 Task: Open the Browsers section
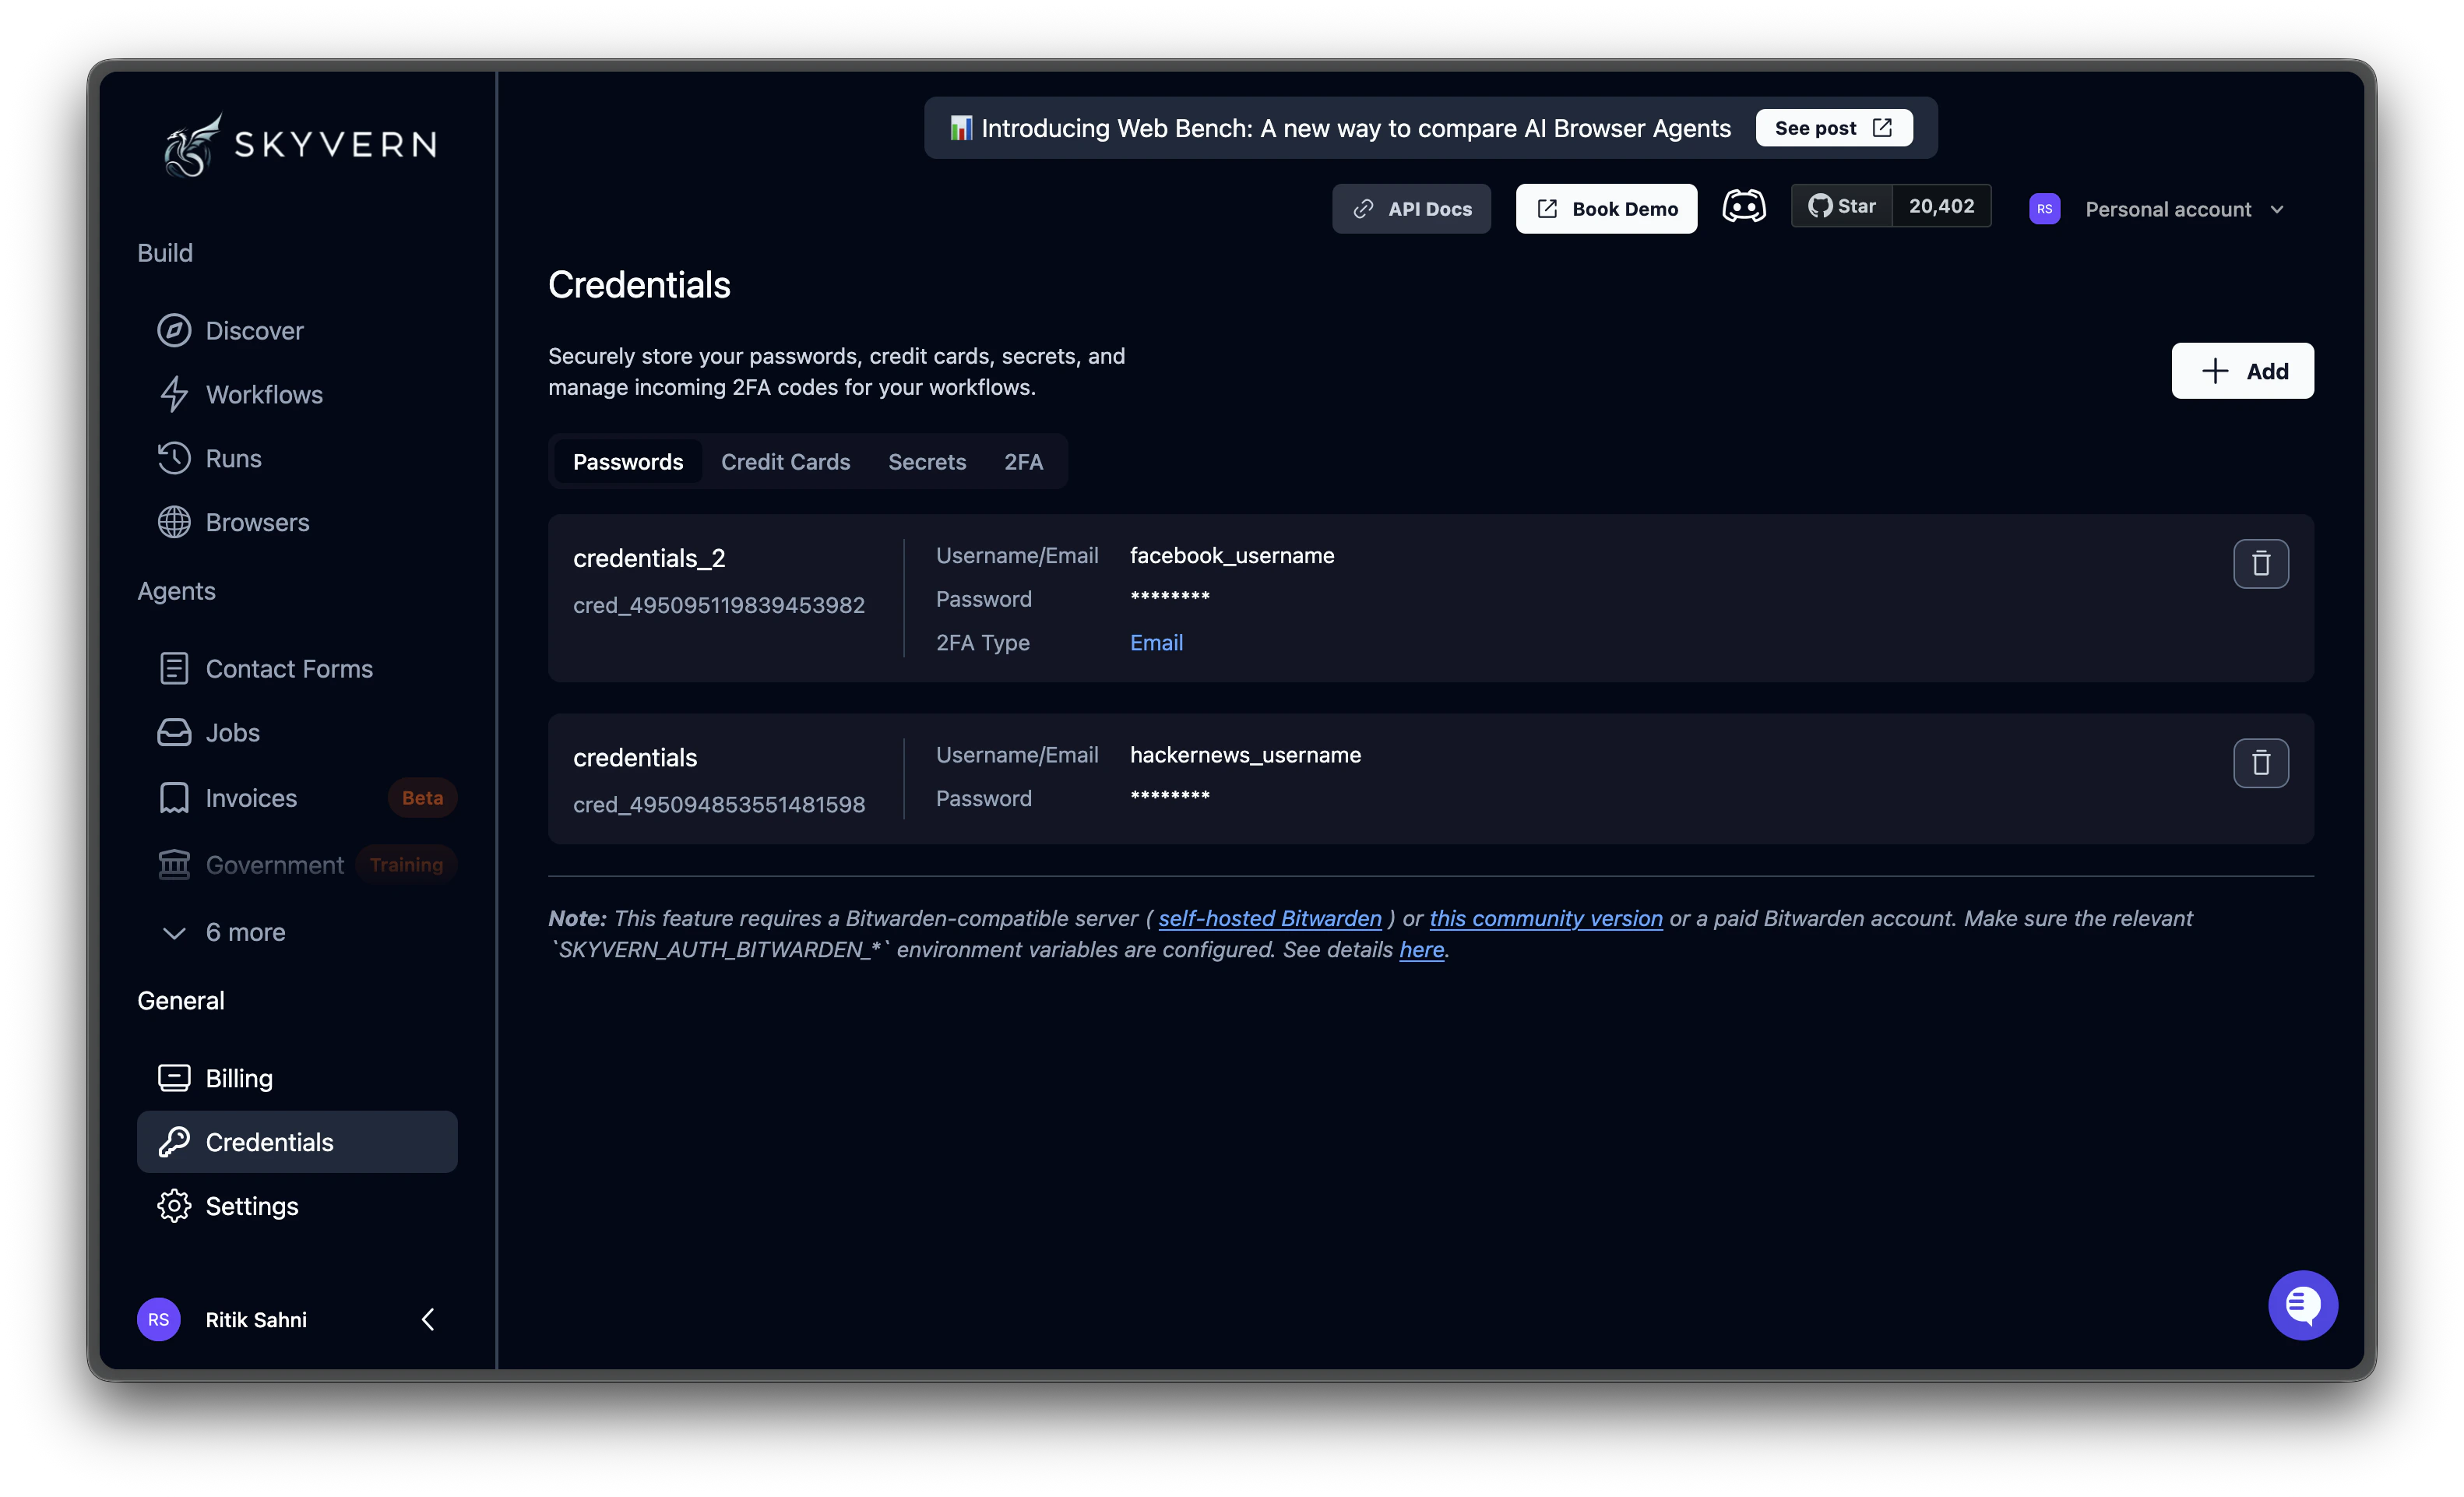(x=257, y=522)
